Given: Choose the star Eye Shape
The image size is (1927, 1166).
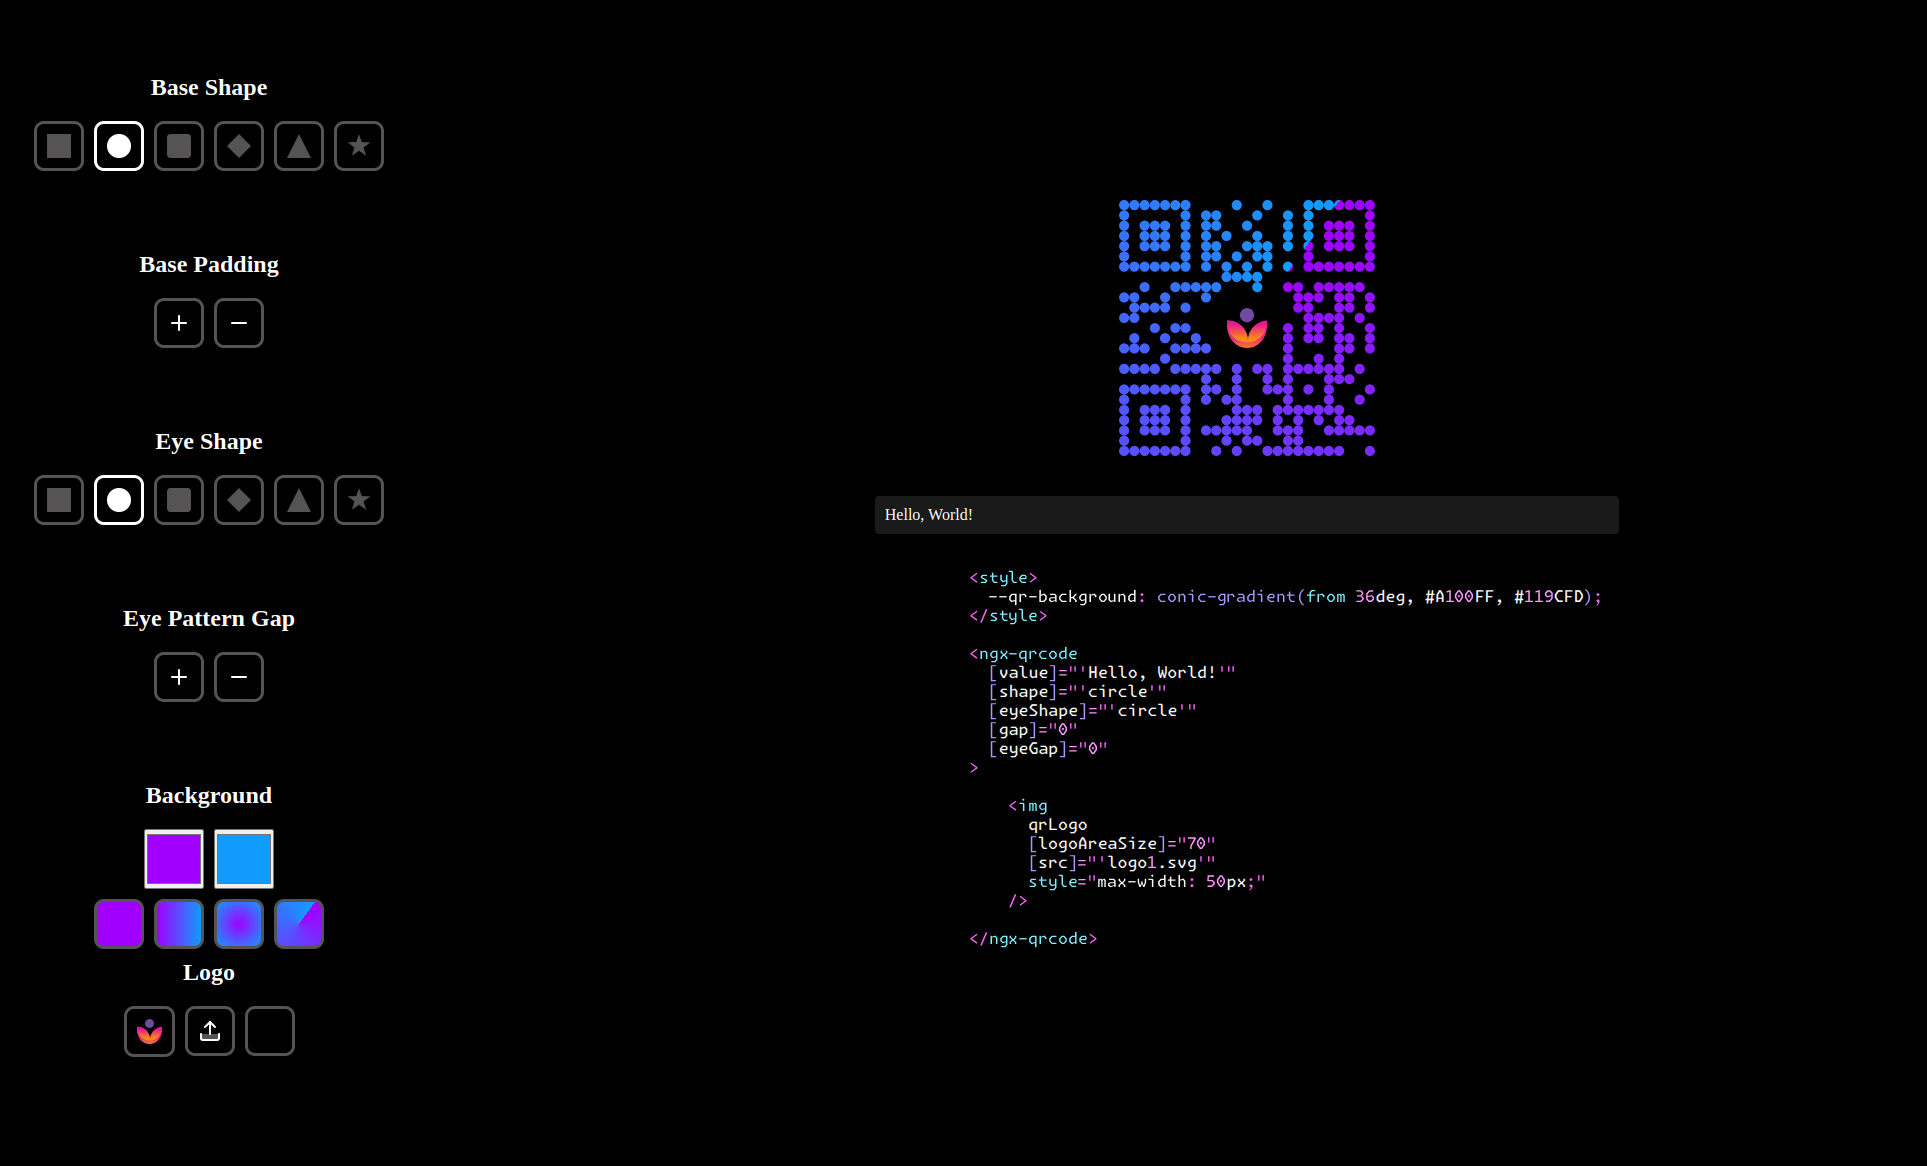Looking at the screenshot, I should pyautogui.click(x=359, y=500).
